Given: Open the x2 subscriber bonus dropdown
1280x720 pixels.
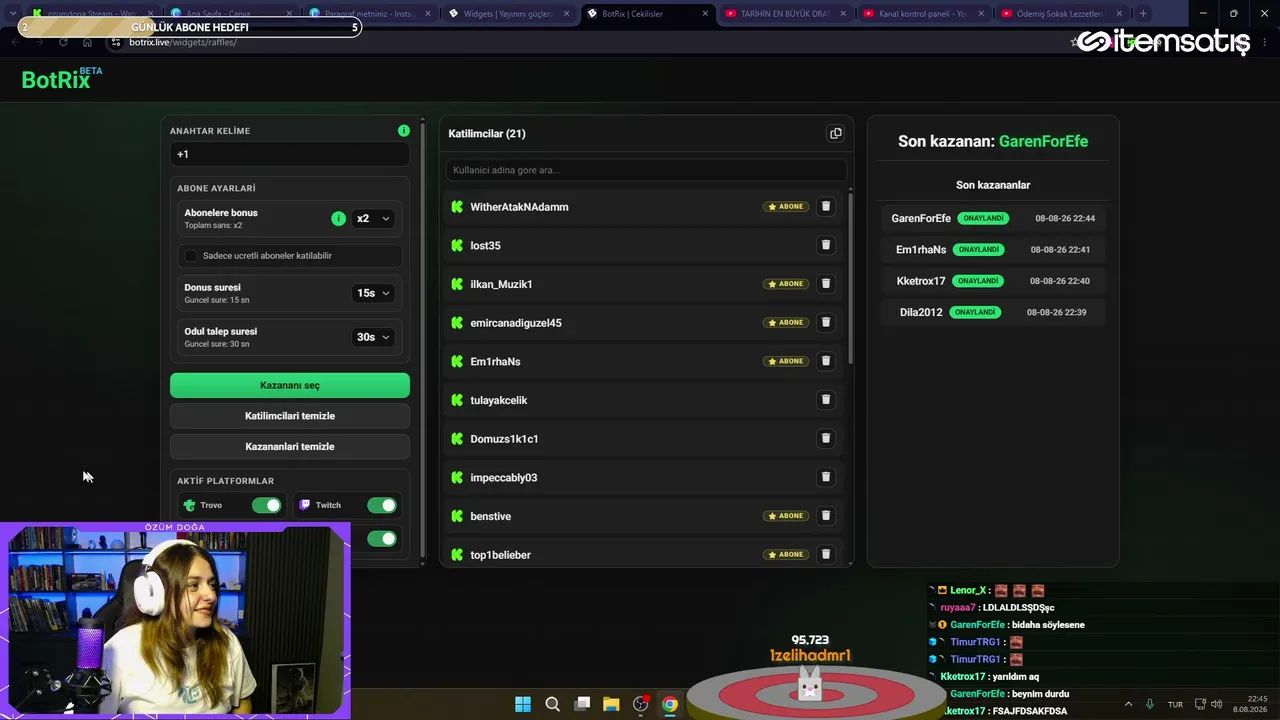Looking at the screenshot, I should tap(373, 218).
